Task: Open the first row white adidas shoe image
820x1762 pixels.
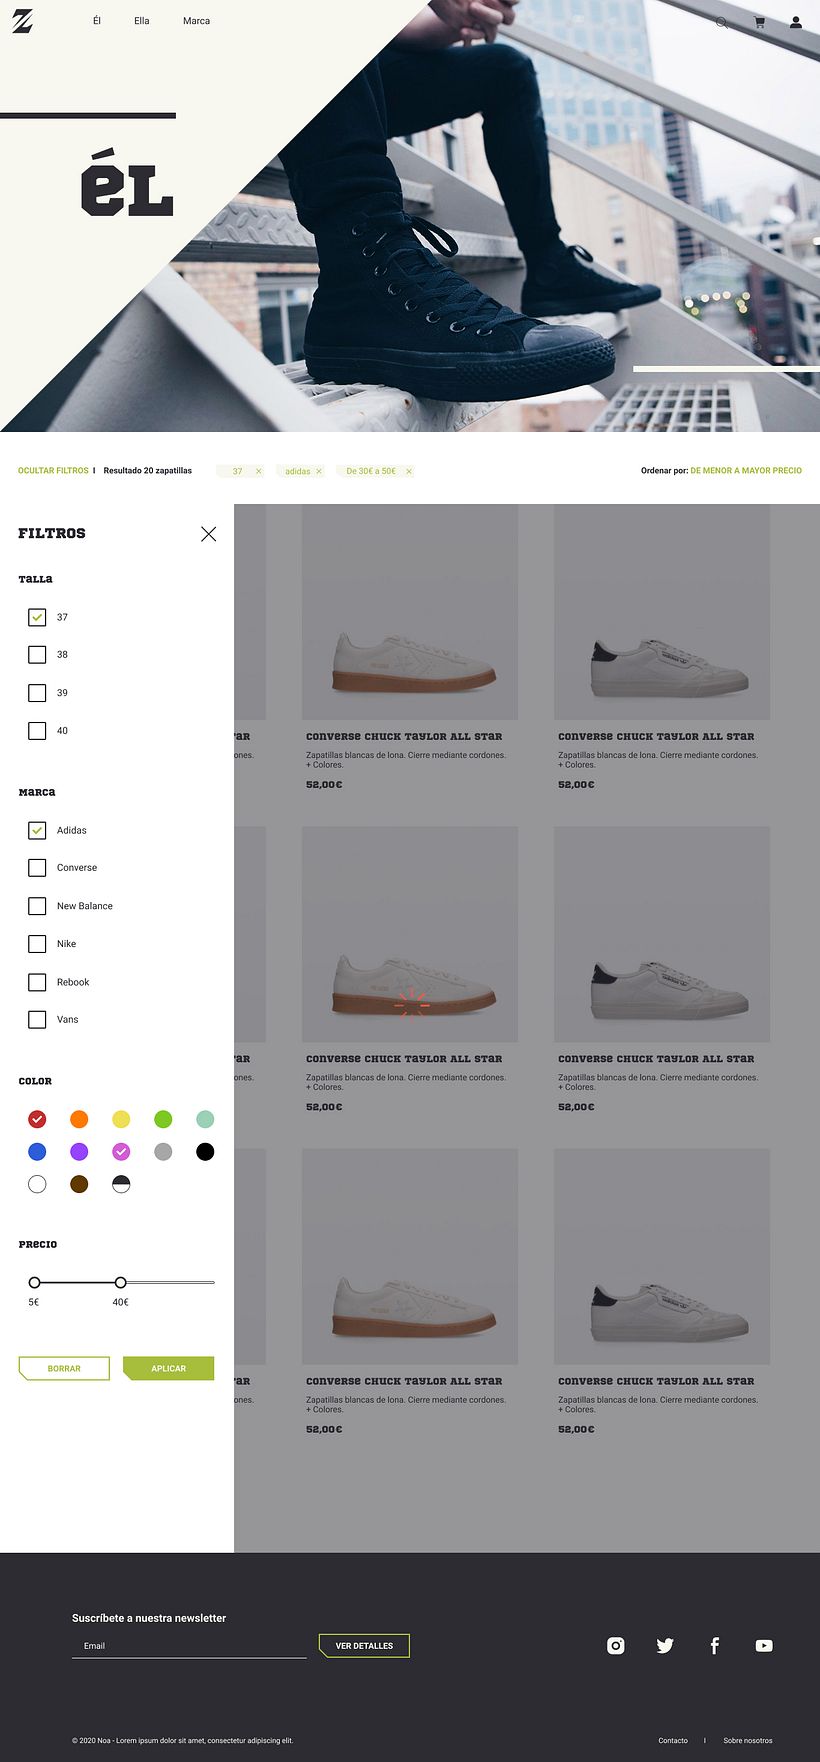Action: 662,612
